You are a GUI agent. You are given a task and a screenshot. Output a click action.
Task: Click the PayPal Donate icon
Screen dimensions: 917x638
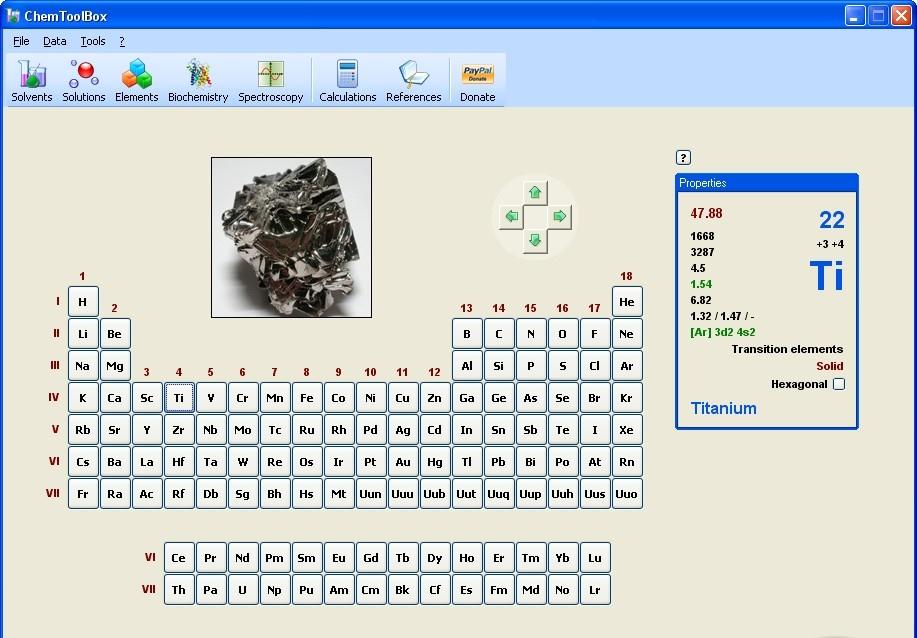click(477, 80)
